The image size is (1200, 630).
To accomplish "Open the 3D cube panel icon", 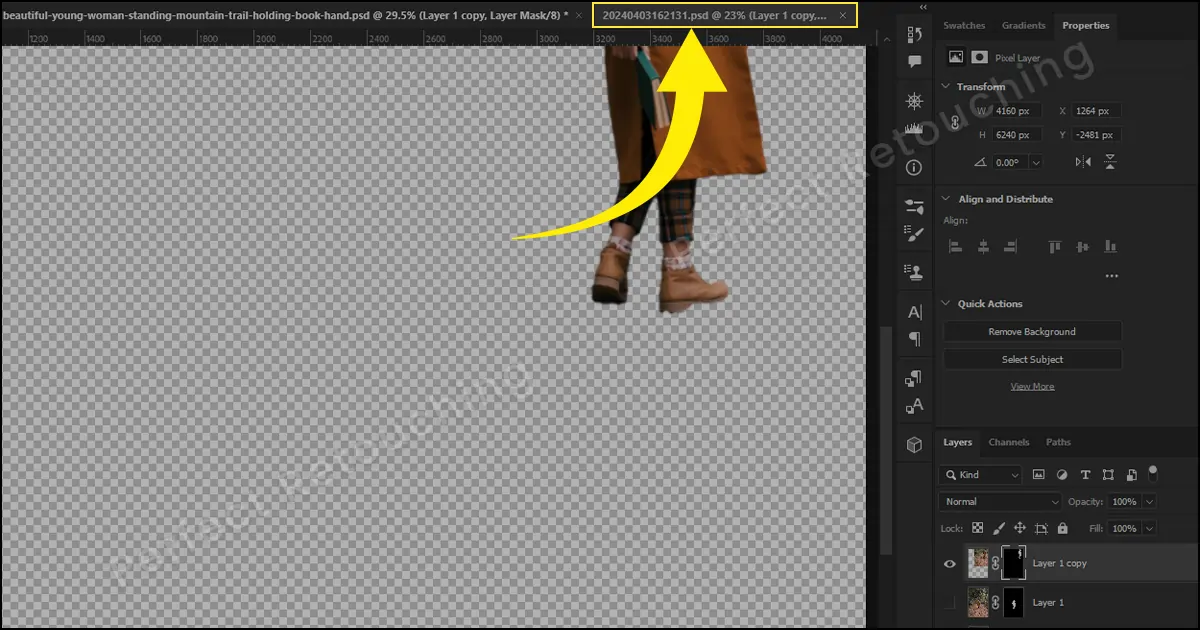I will point(914,445).
